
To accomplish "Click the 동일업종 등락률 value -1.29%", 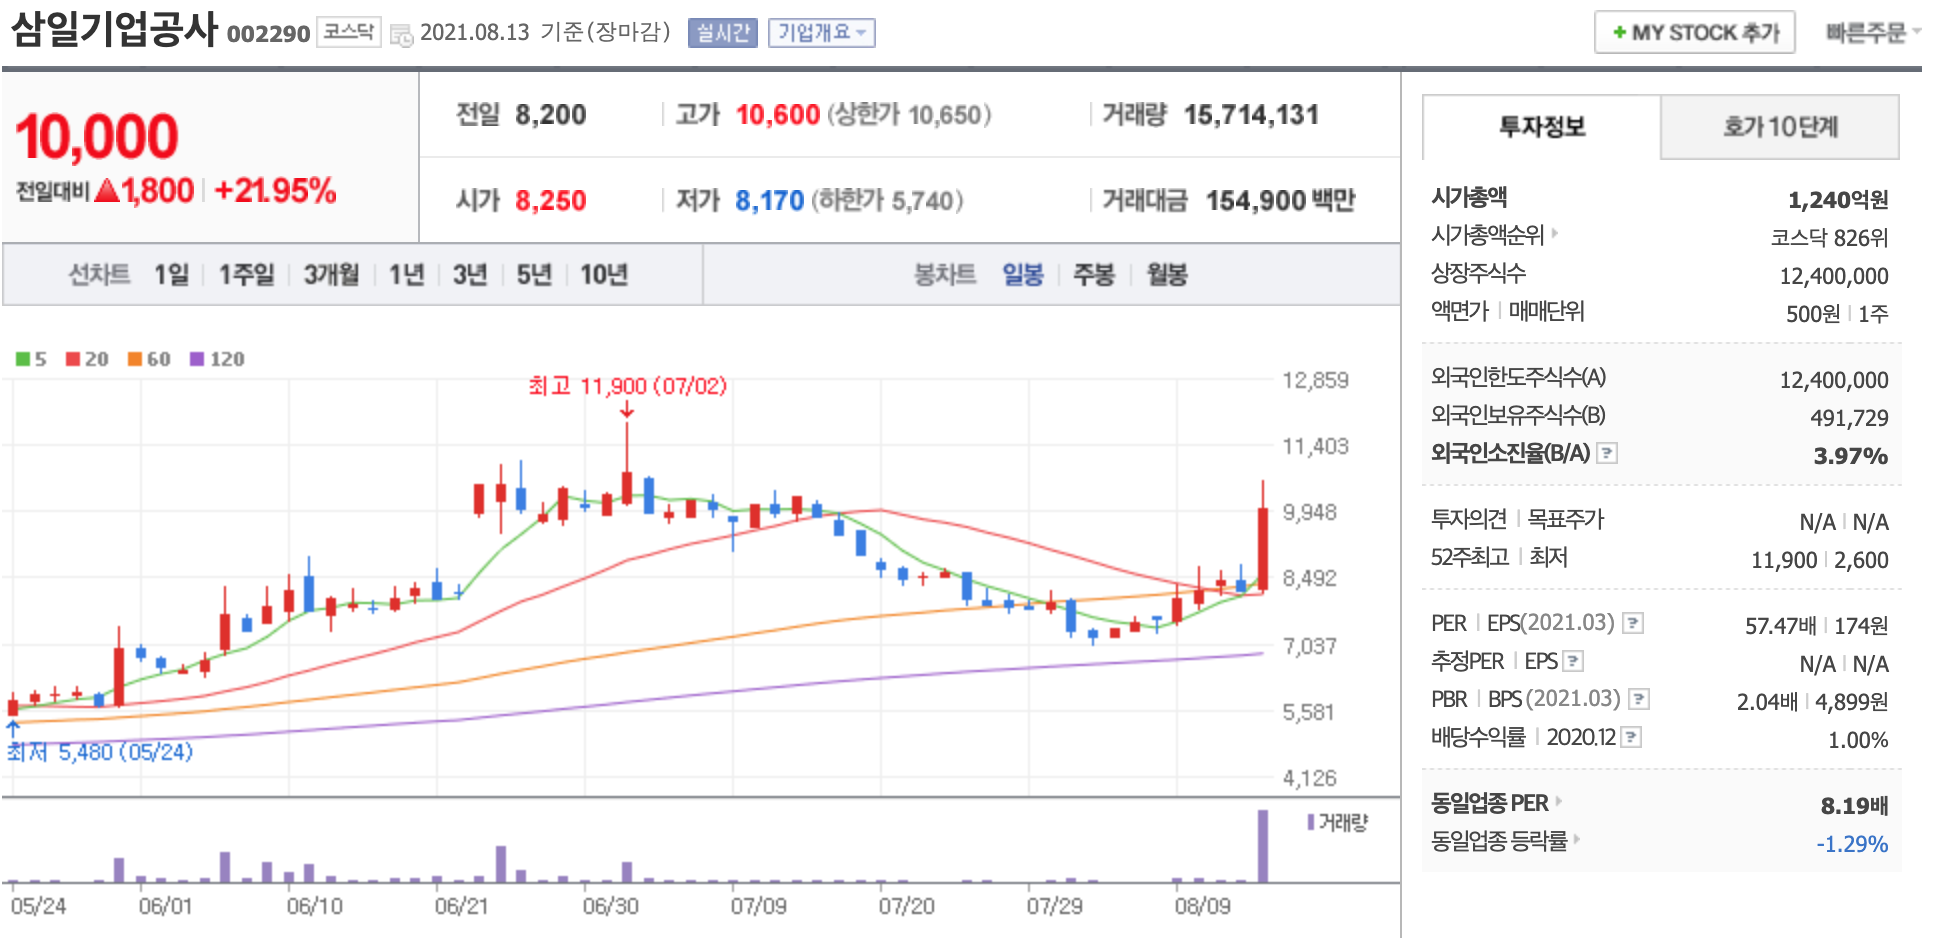I will (x=1852, y=844).
